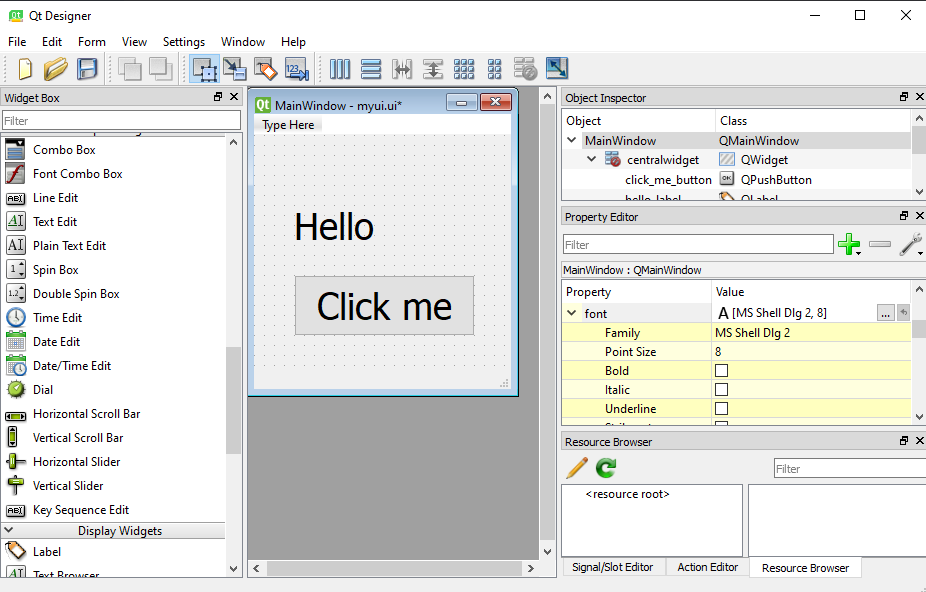Click the Reload resources green arrow icon
Viewport: 926px width, 592px height.
[606, 468]
